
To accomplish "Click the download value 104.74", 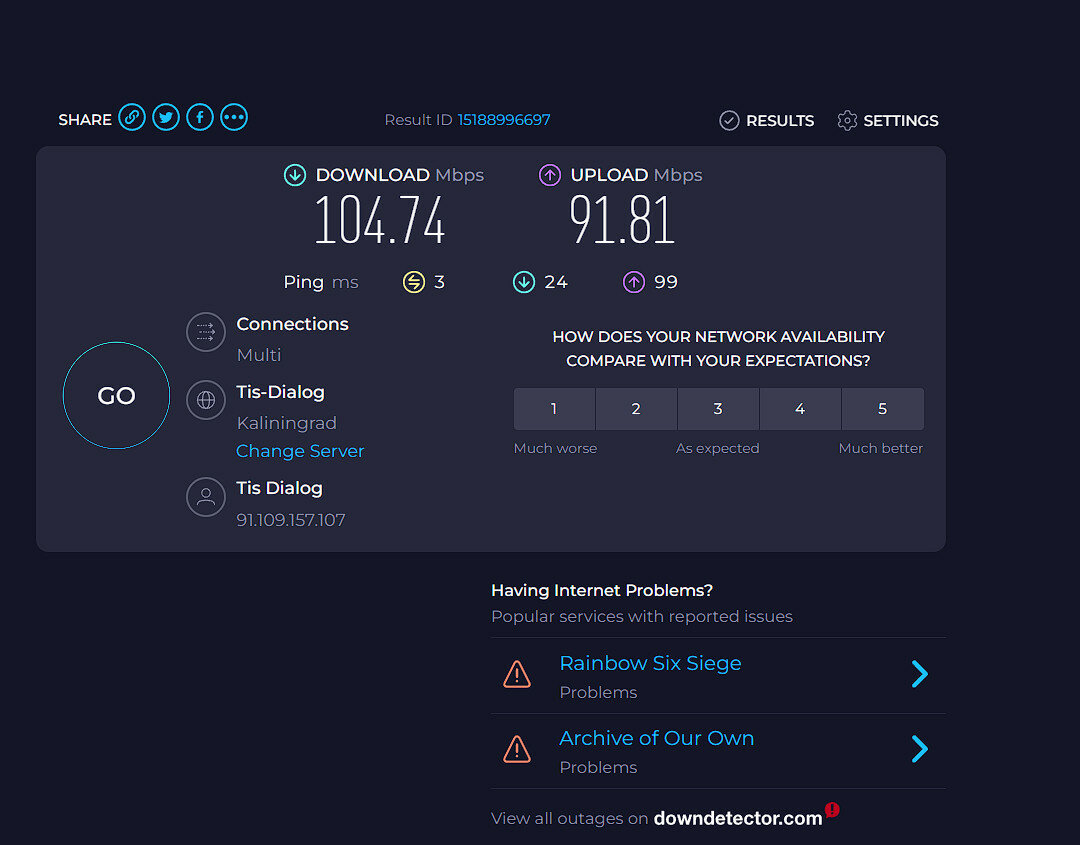I will tap(380, 220).
